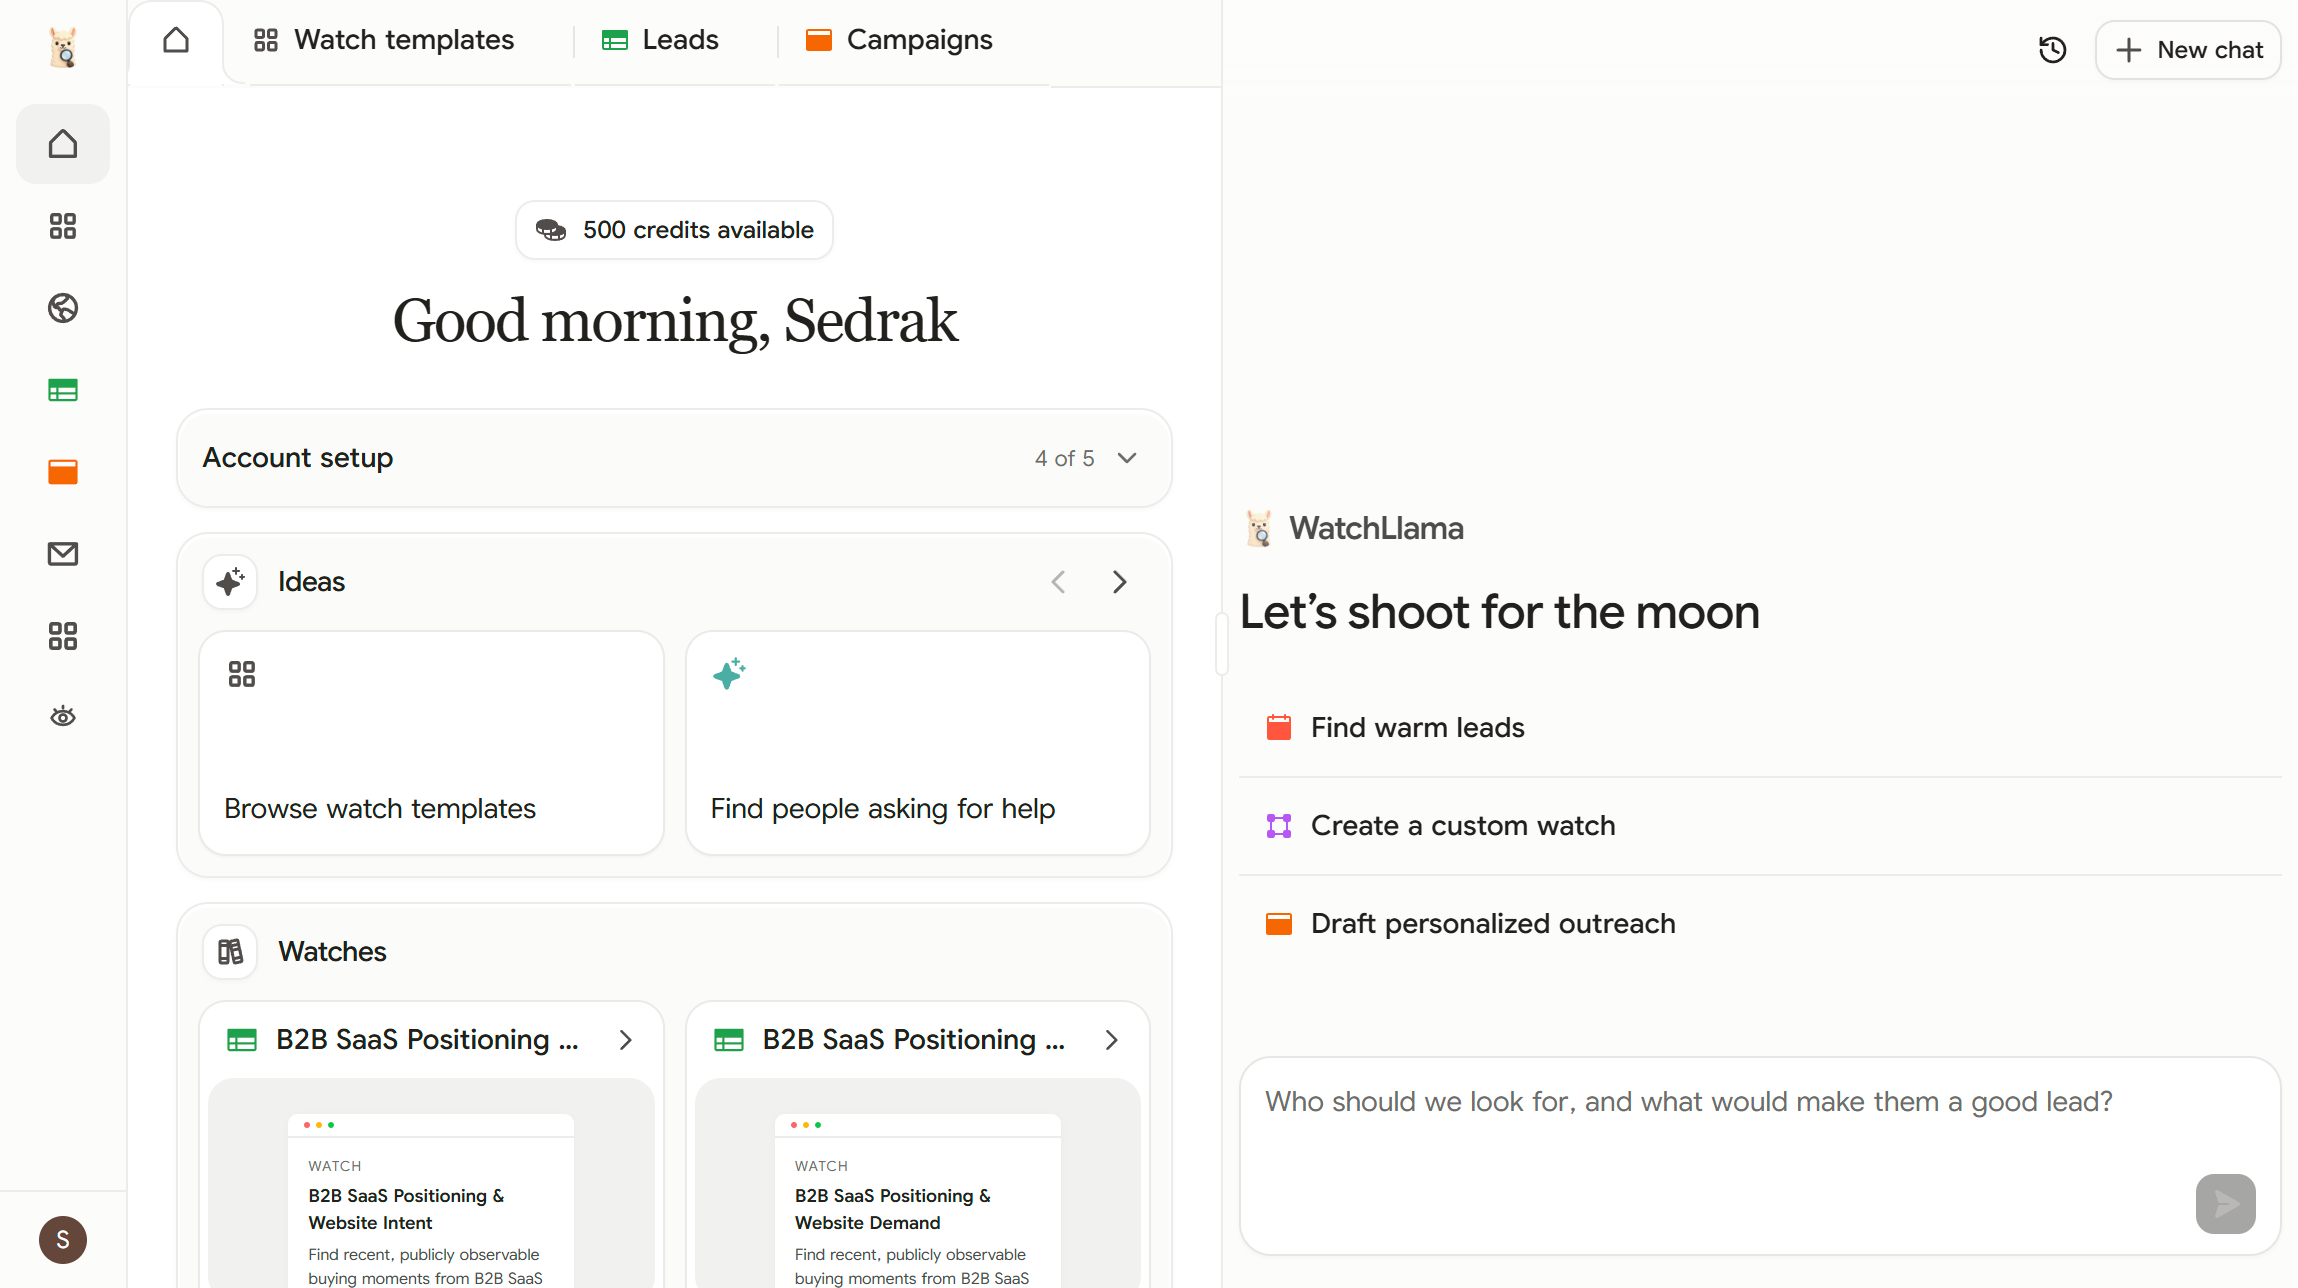This screenshot has height=1288, width=2298.
Task: Open the eye watch sidebar icon
Action: click(x=63, y=716)
